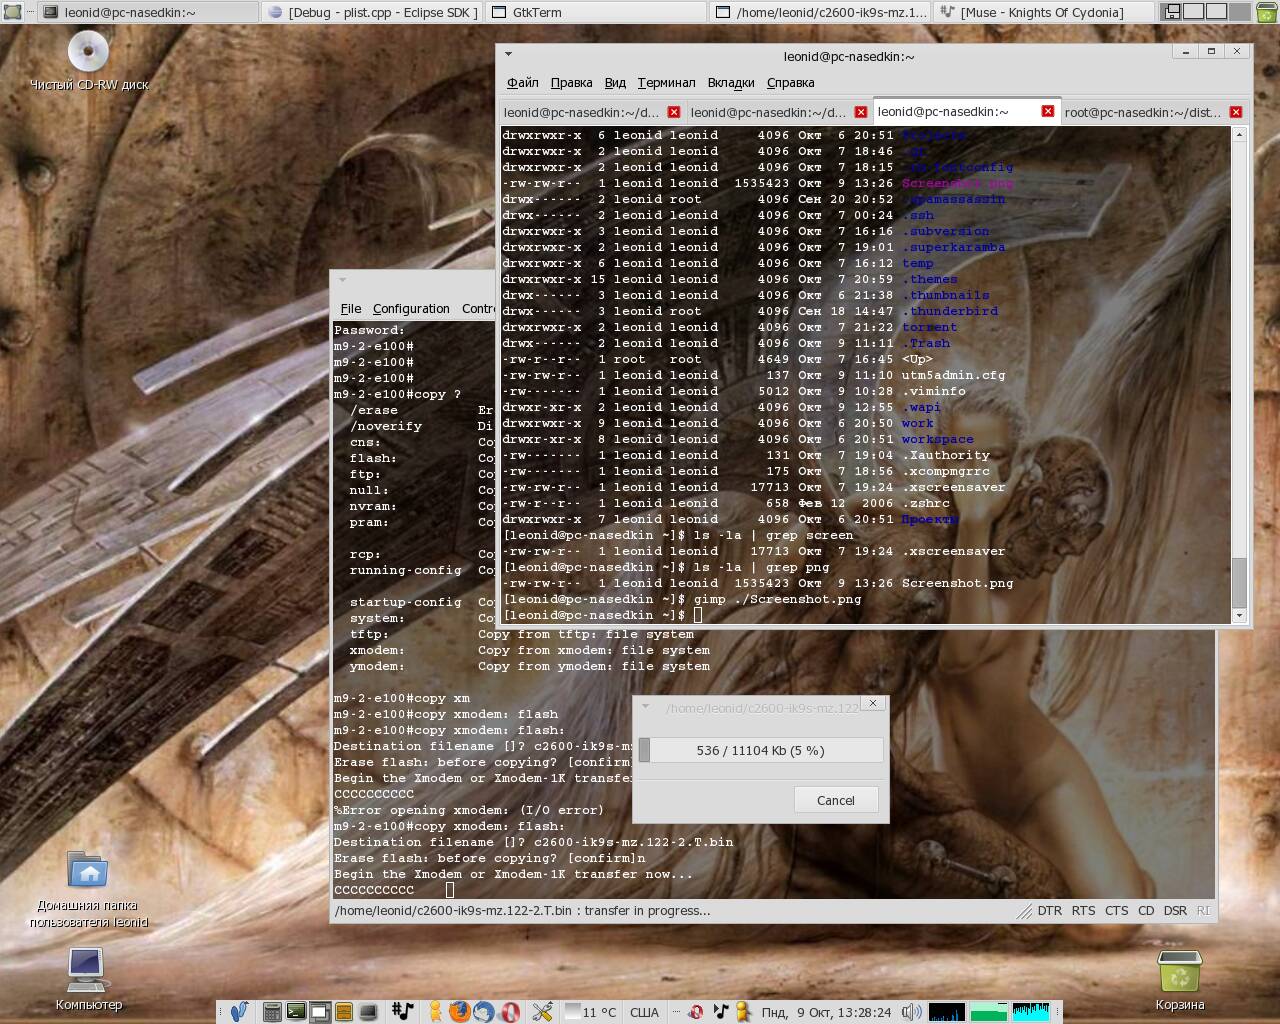Image resolution: width=1280 pixels, height=1024 pixels.
Task: Close the first terminal tab with red X
Action: click(x=674, y=112)
